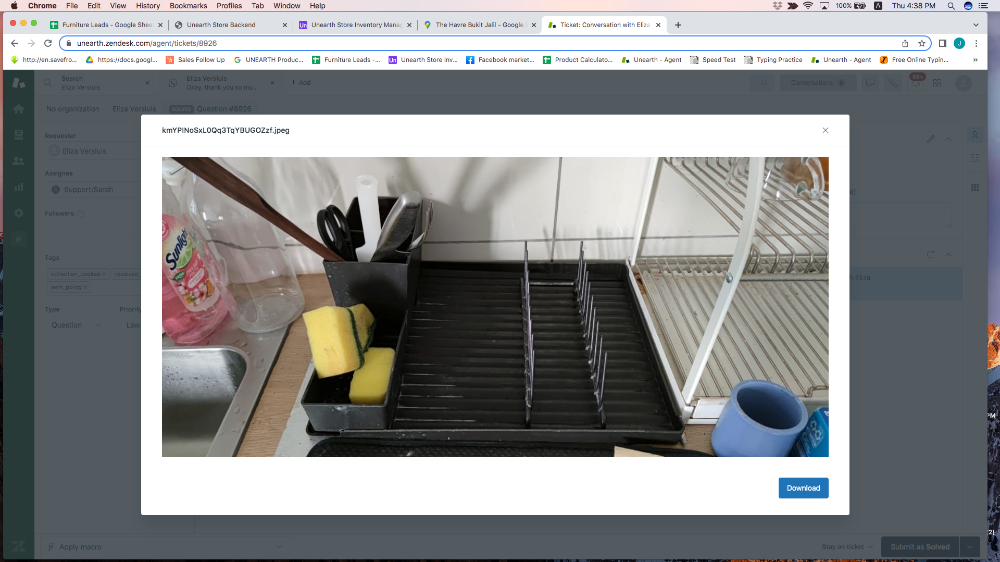Viewport: 1000px width, 562px height.
Task: Open Zendesk apps panel icon
Action: click(x=974, y=188)
